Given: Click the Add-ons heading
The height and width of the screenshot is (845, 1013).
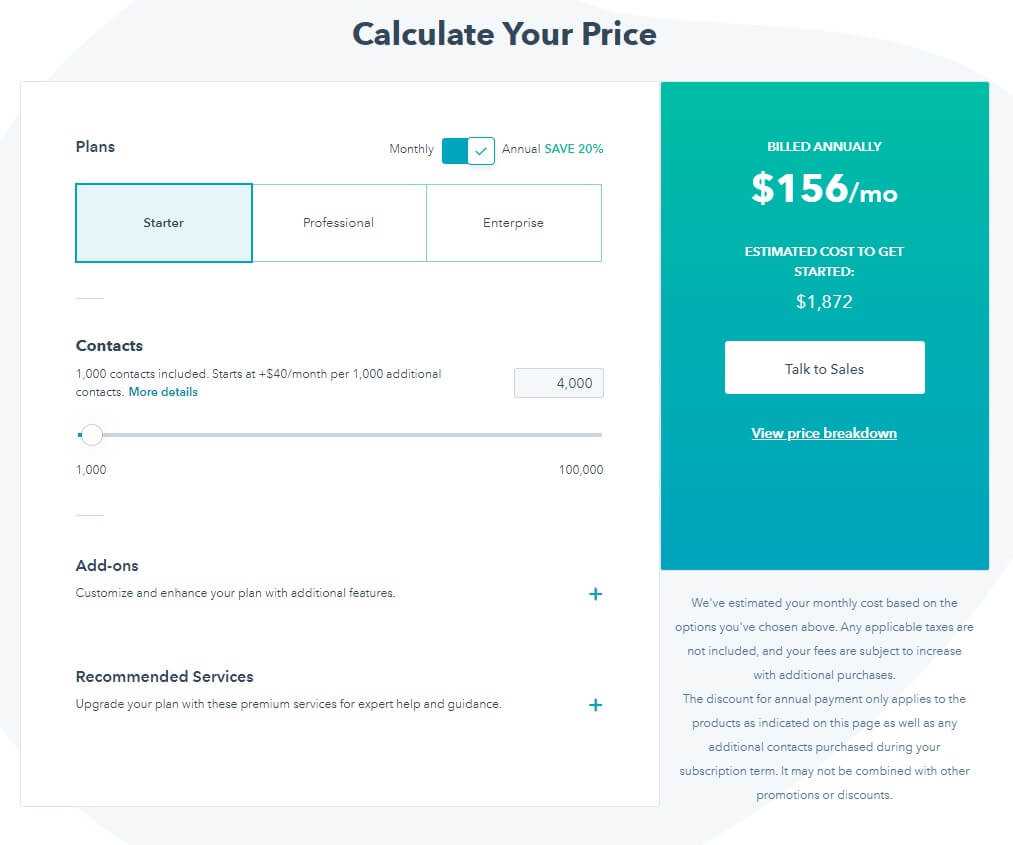Looking at the screenshot, I should pos(107,565).
